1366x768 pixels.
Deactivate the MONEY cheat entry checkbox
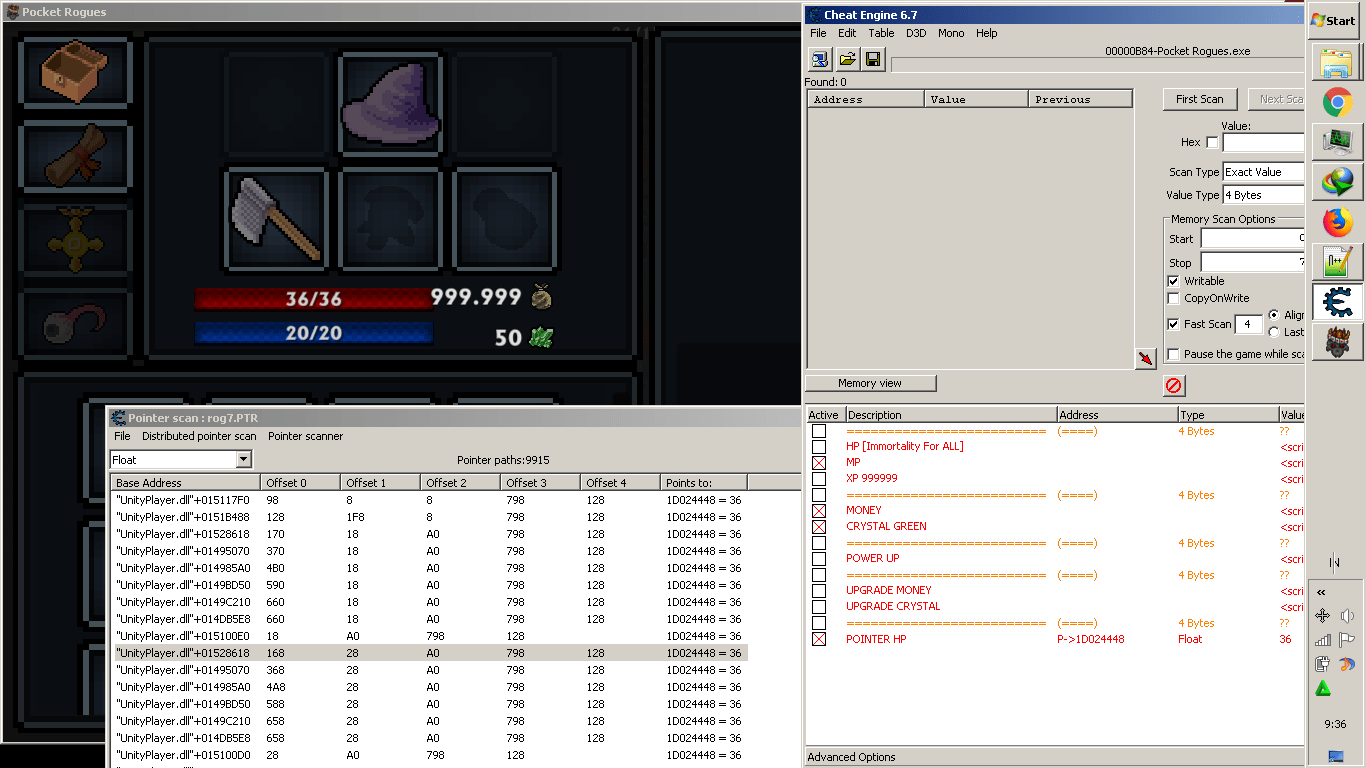coord(819,511)
